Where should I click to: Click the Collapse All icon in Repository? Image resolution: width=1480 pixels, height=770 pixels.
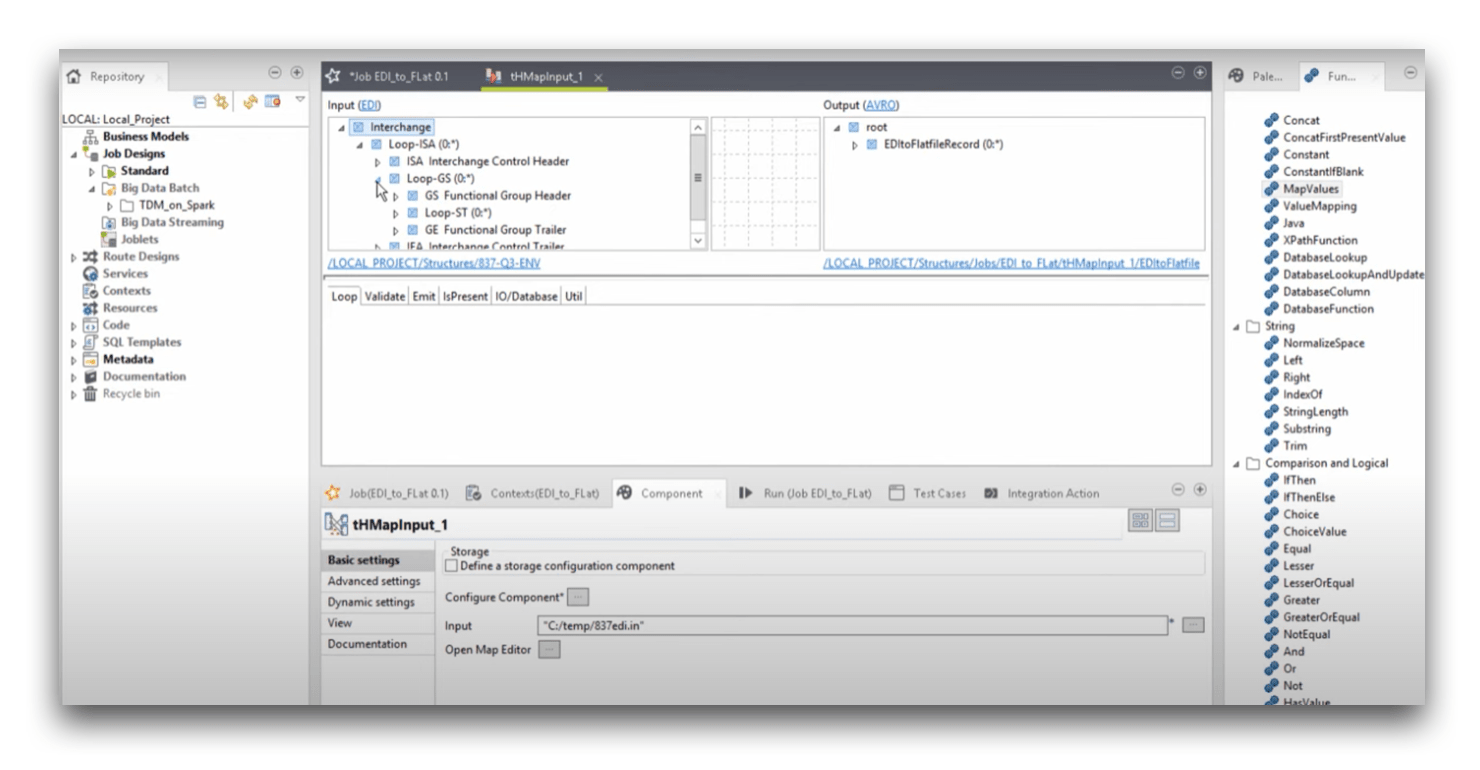200,102
